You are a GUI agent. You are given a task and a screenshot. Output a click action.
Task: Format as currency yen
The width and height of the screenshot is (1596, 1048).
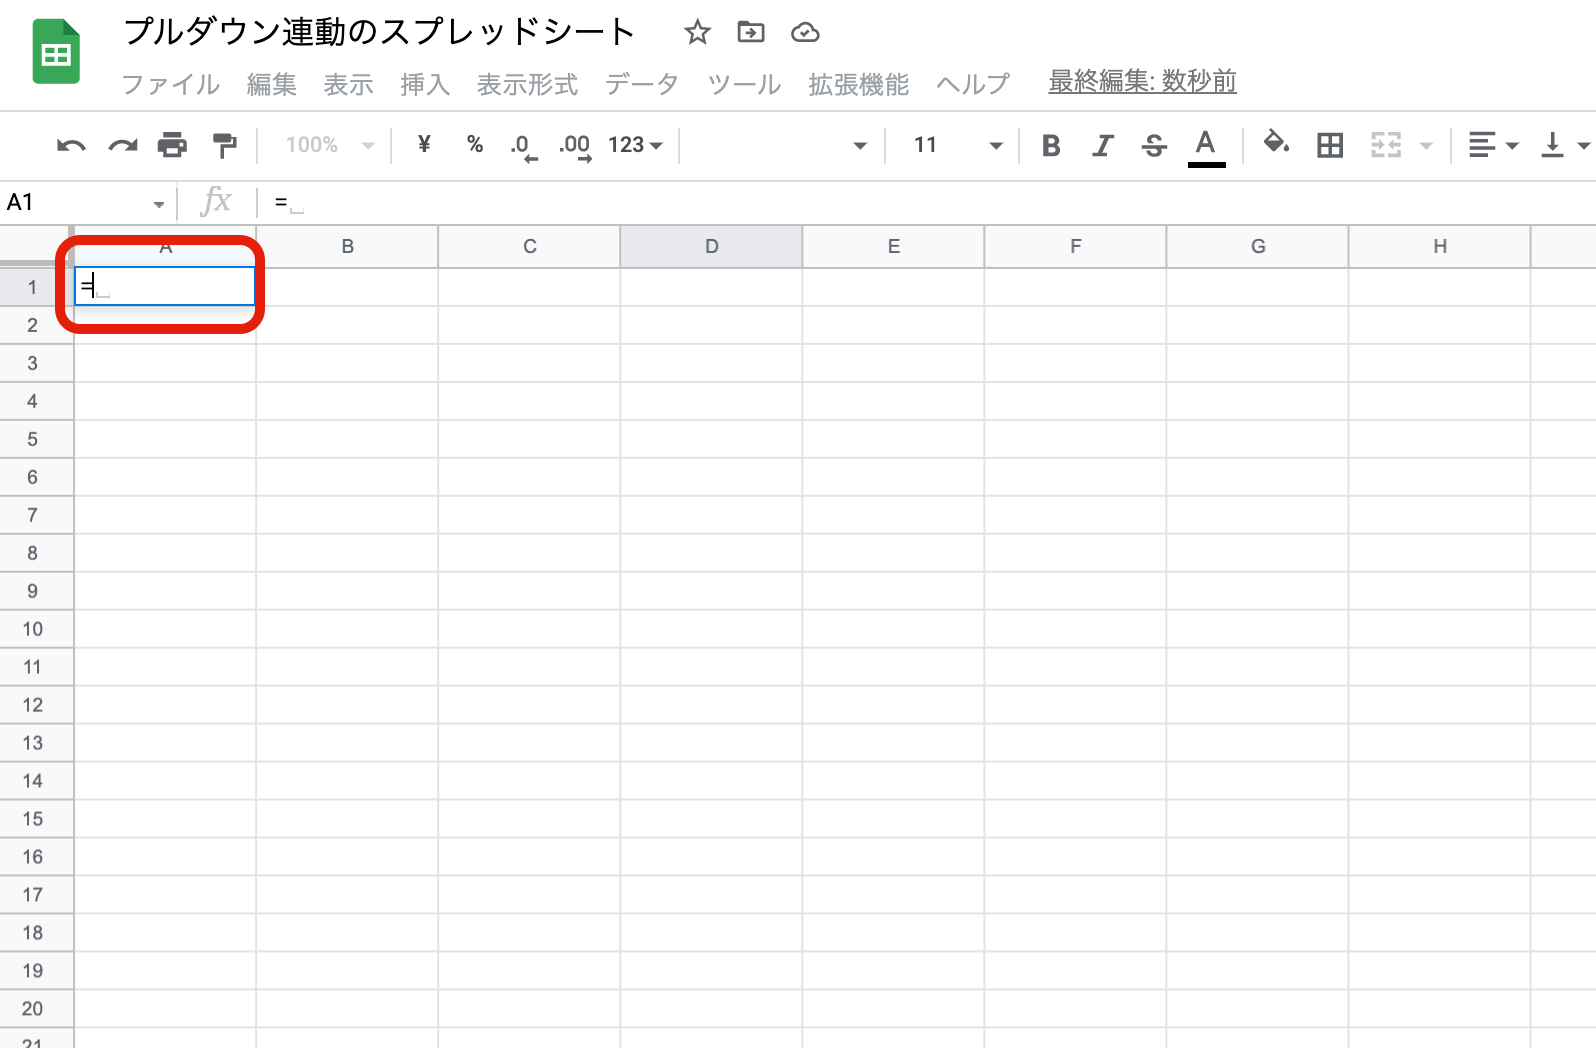pyautogui.click(x=424, y=145)
